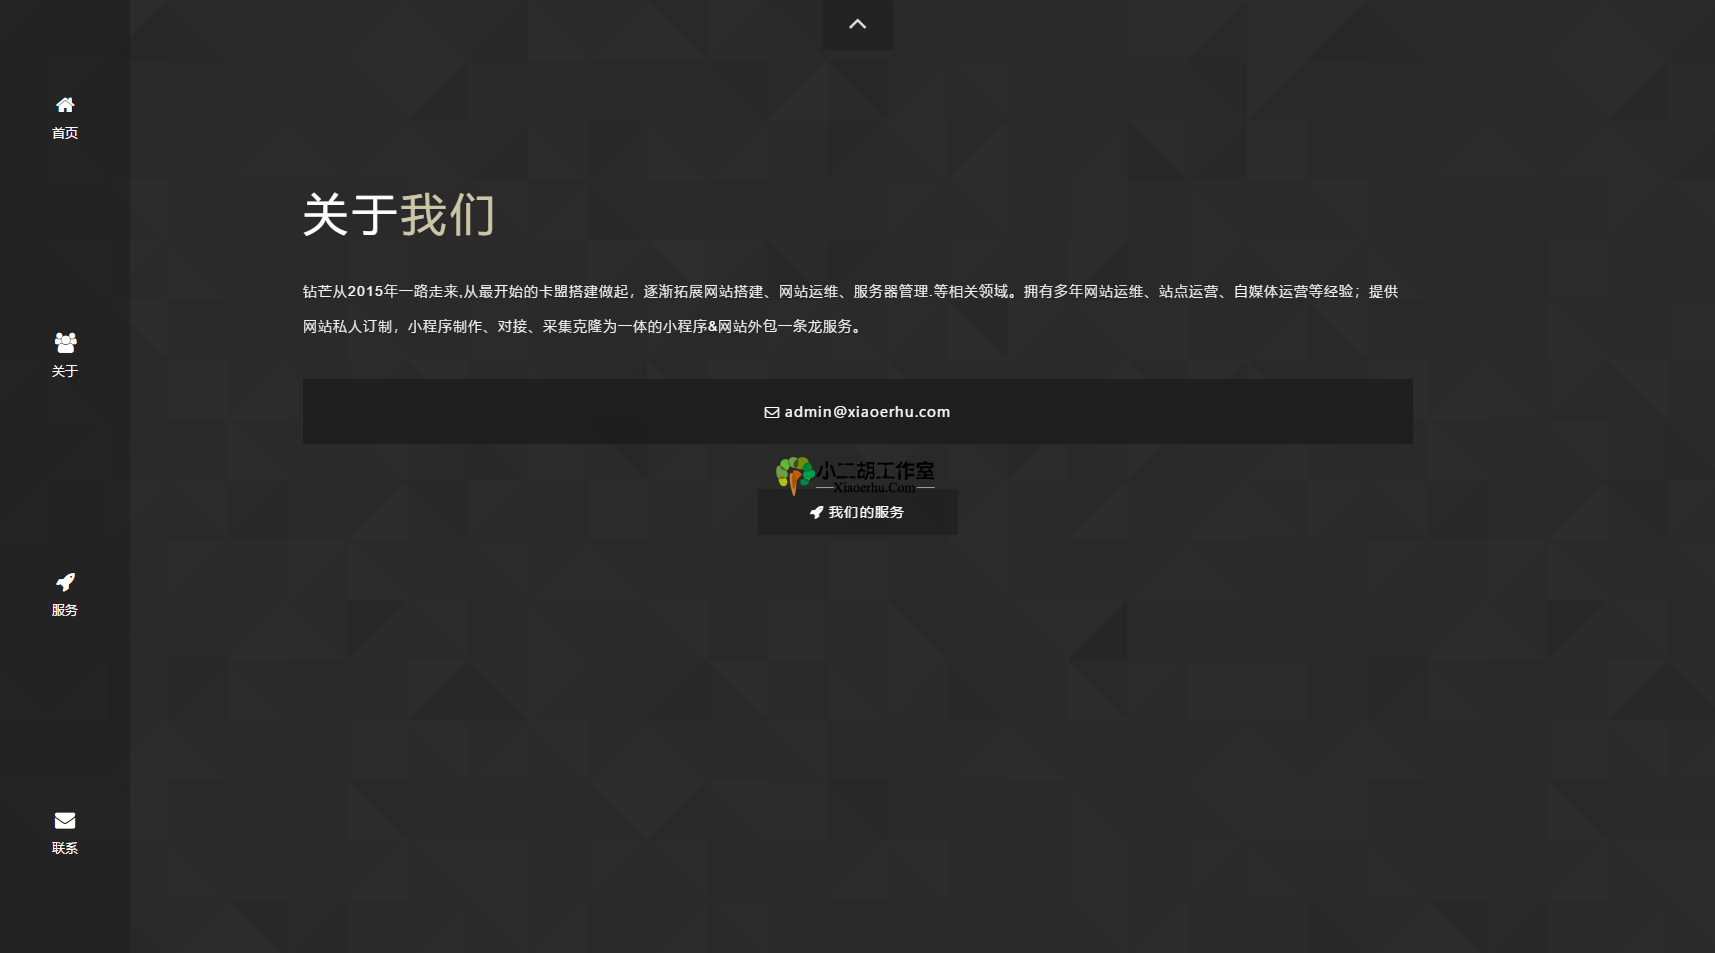Click the sidebar rocket icon for 服务
Viewport: 1715px width, 953px height.
pyautogui.click(x=65, y=582)
